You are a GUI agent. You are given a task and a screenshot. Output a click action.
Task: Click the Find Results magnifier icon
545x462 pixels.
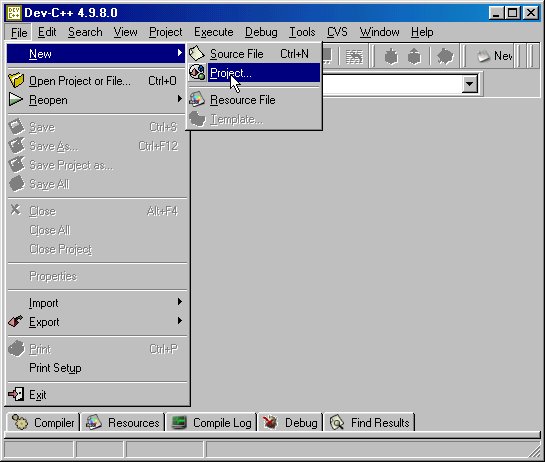336,422
